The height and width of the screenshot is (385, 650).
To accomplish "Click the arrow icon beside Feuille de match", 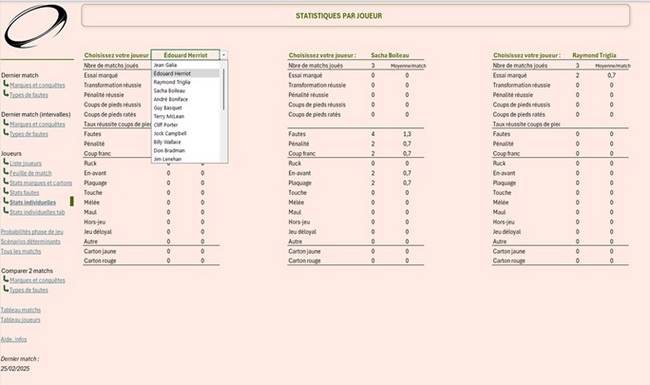I will pos(6,172).
